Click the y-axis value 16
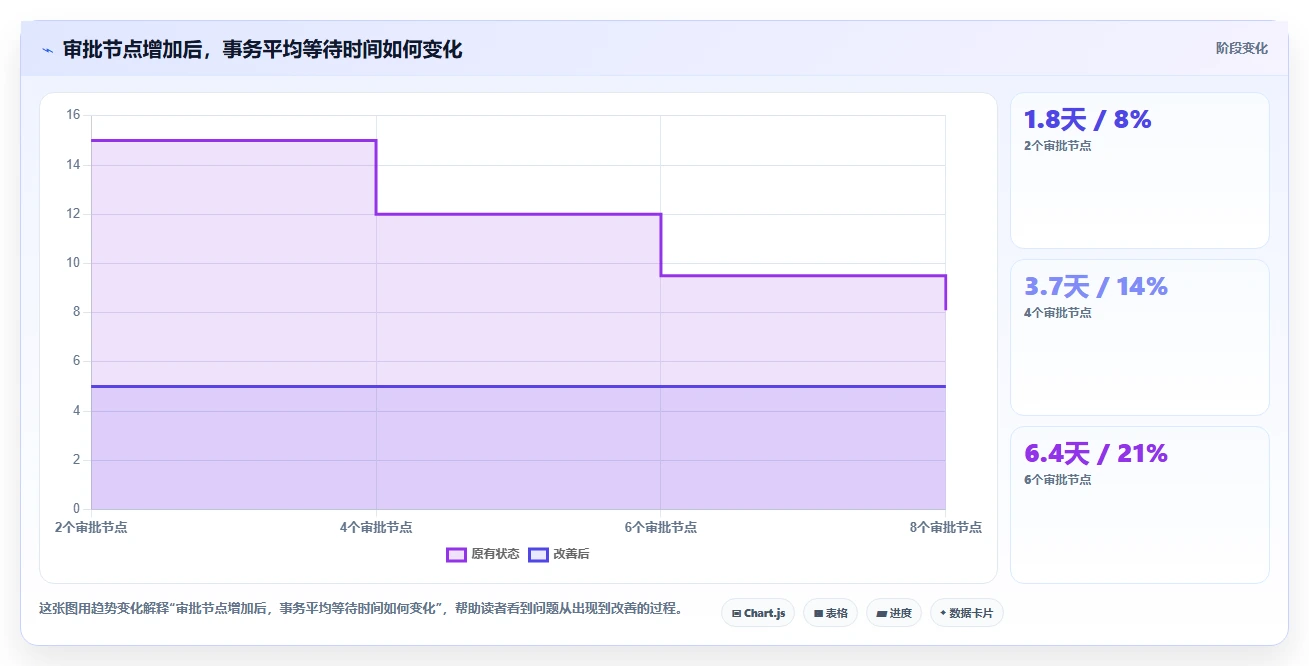This screenshot has width=1309, height=666. click(x=73, y=115)
